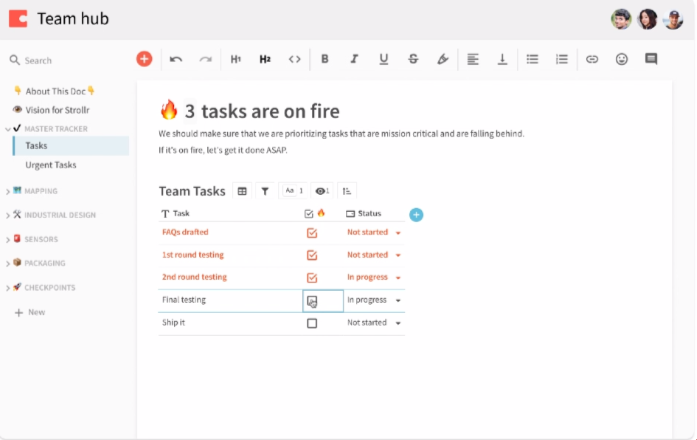Expand the Checkpoints section
The width and height of the screenshot is (697, 440).
pyautogui.click(x=8, y=288)
